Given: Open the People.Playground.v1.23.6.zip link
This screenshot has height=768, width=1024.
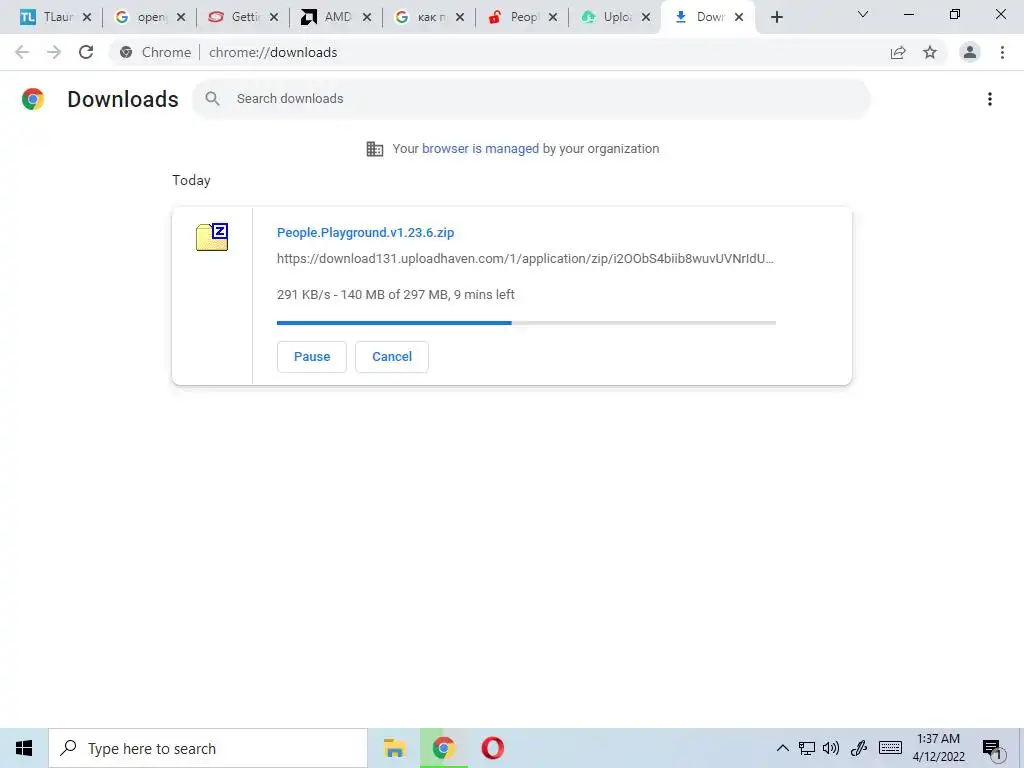Looking at the screenshot, I should click(365, 232).
